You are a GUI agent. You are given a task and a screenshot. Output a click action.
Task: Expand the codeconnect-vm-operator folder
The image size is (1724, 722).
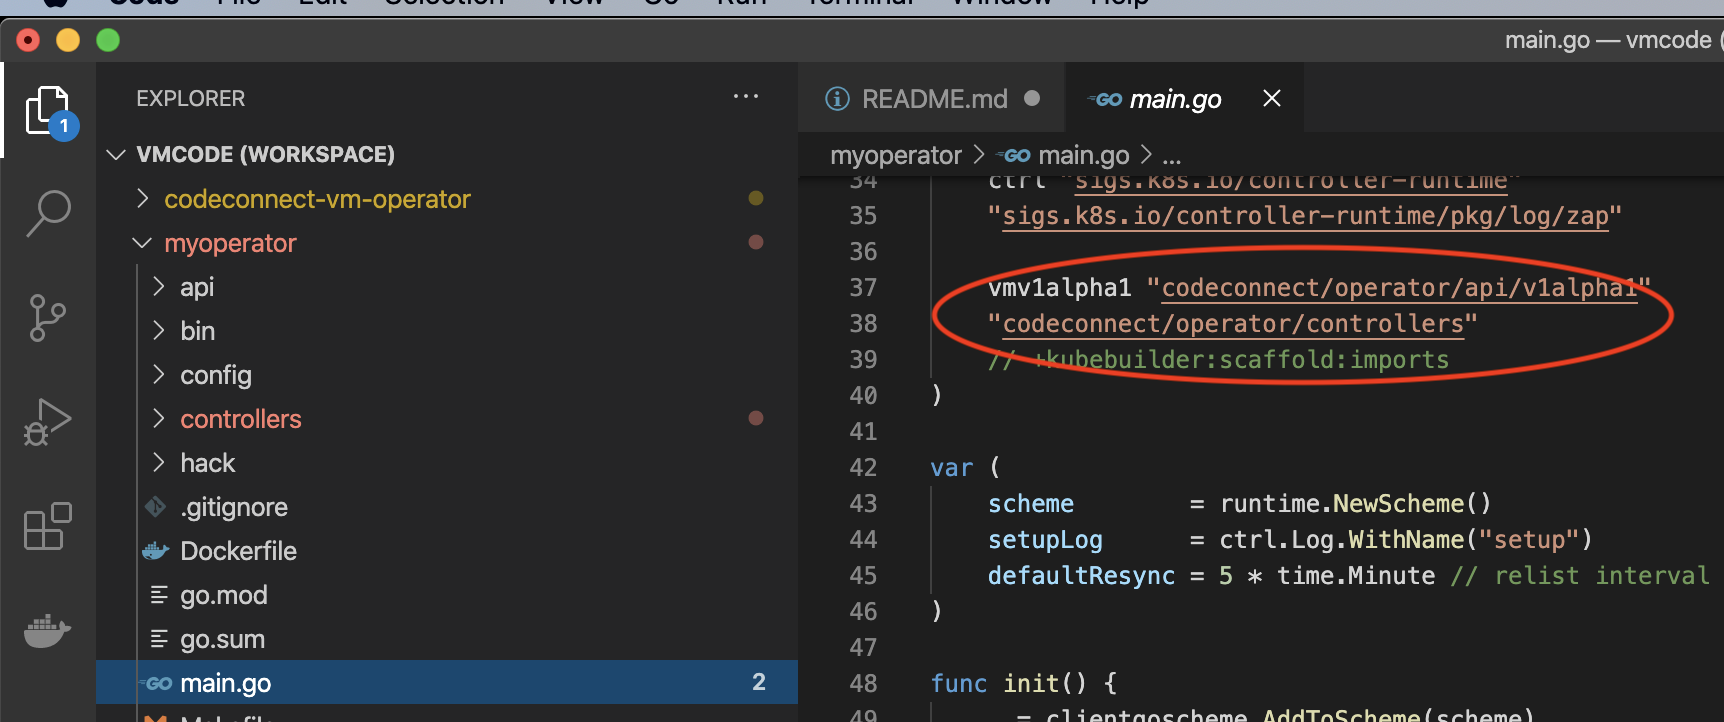pos(143,199)
